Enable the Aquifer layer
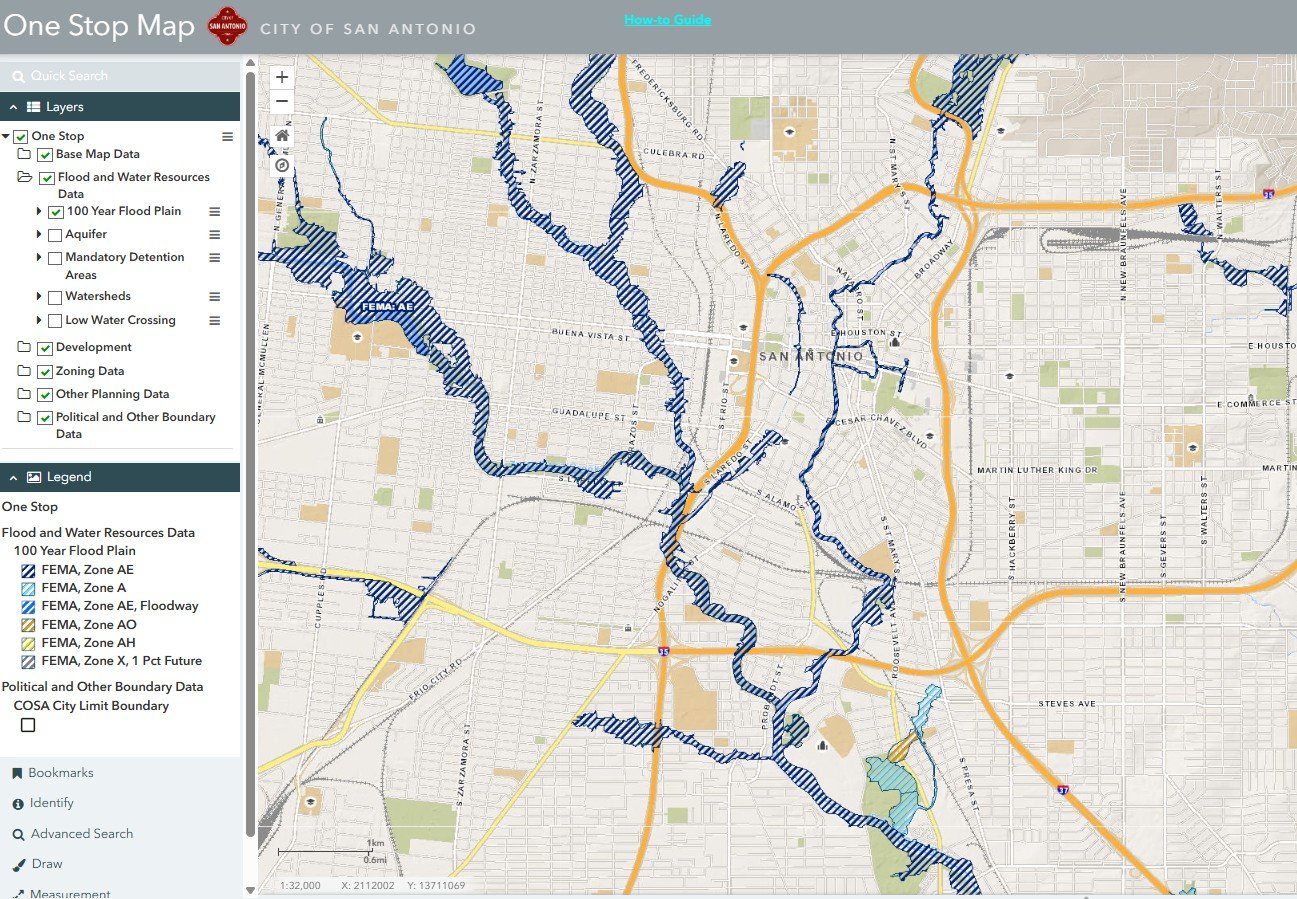 click(x=54, y=234)
